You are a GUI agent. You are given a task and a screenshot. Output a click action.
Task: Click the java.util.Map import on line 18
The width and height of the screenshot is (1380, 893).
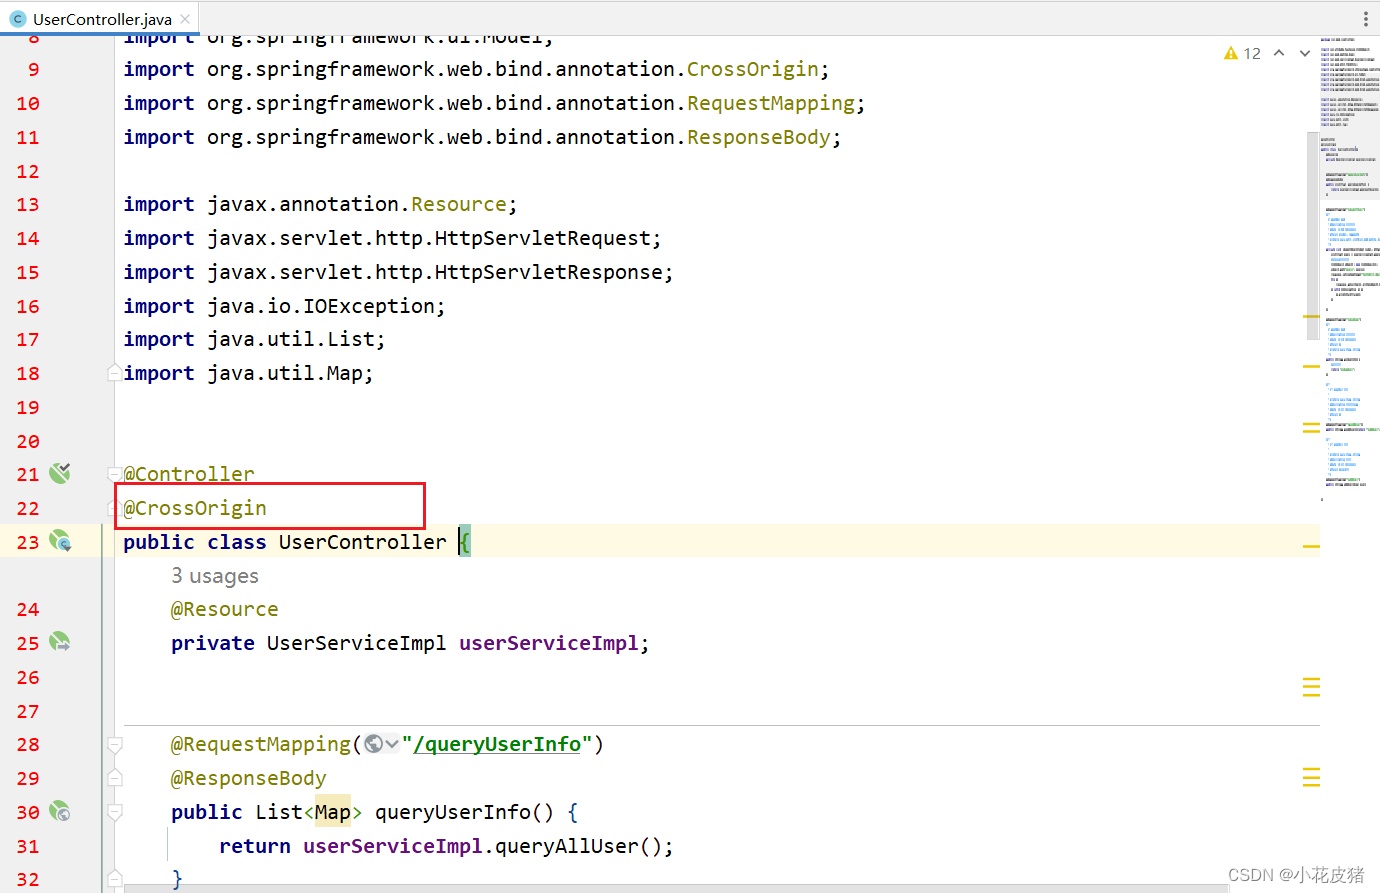[248, 373]
